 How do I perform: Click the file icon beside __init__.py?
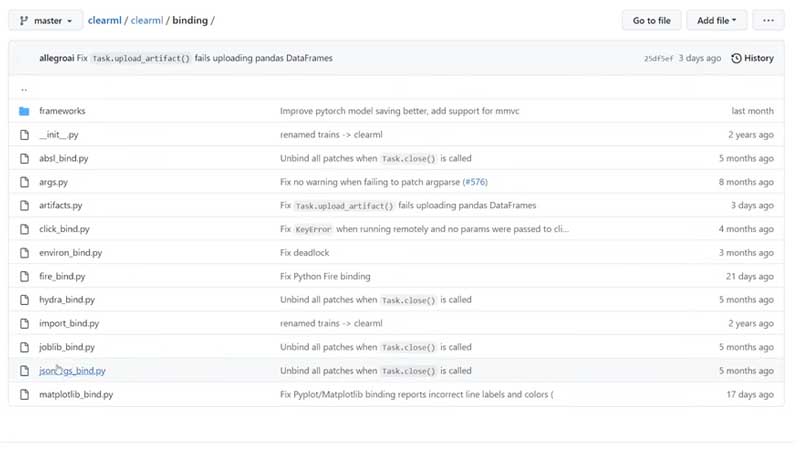(x=24, y=135)
